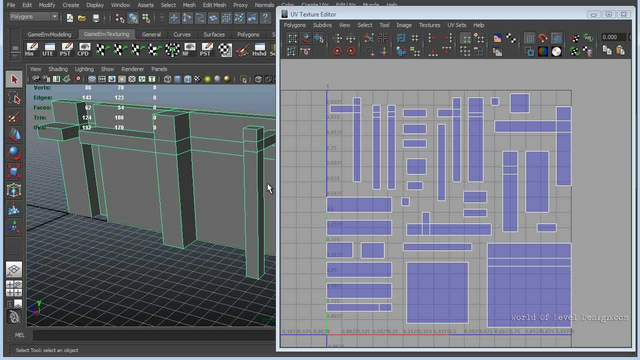Toggle alpha channel display white circle
The width and height of the screenshot is (640, 360).
pyautogui.click(x=556, y=51)
